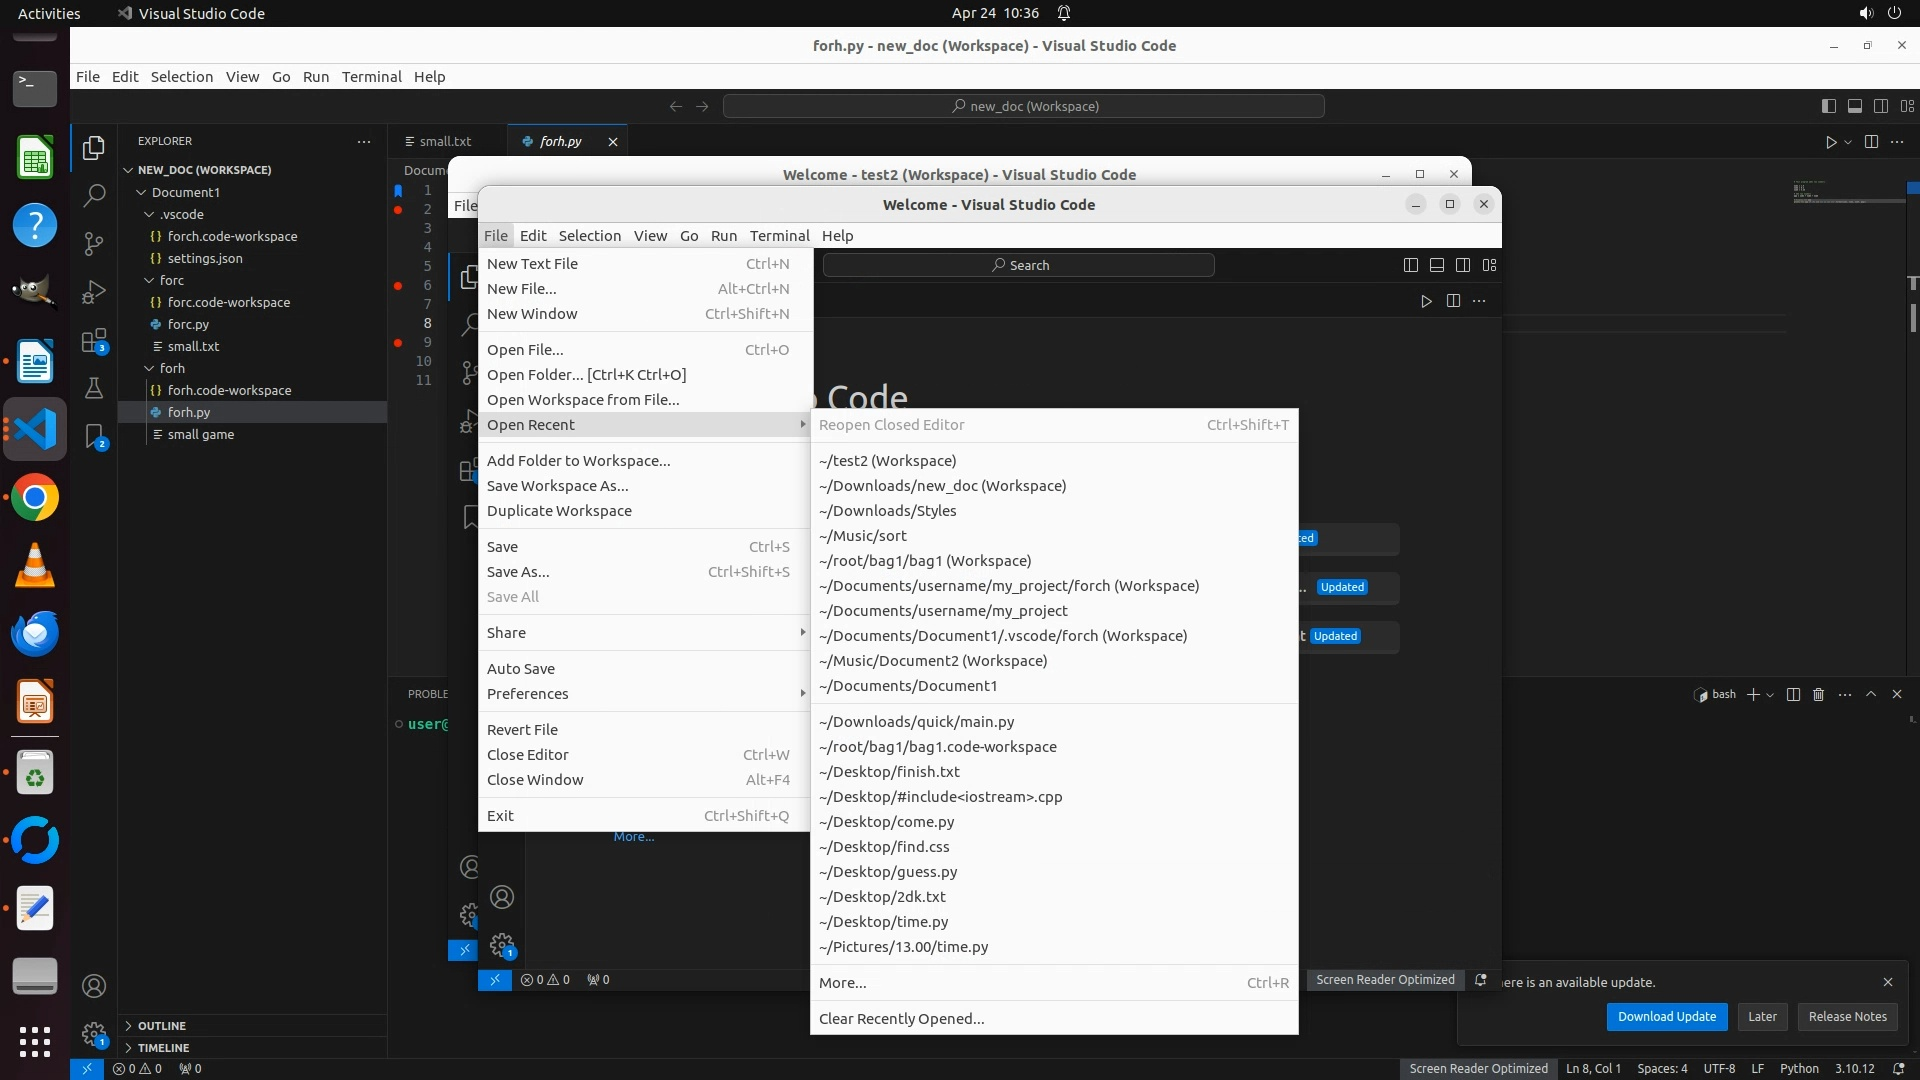Click Clear Recently Opened entry
The image size is (1920, 1080).
coord(901,1019)
